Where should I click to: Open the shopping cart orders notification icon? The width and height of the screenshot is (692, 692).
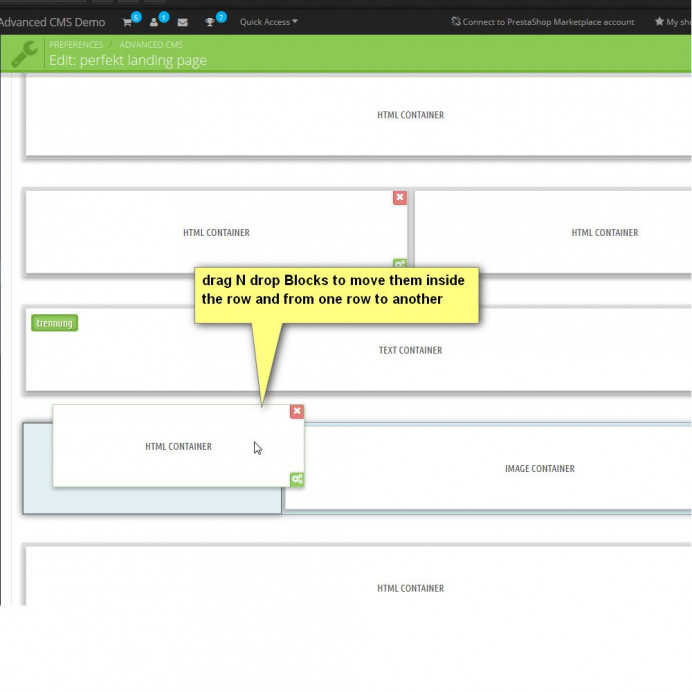(128, 22)
